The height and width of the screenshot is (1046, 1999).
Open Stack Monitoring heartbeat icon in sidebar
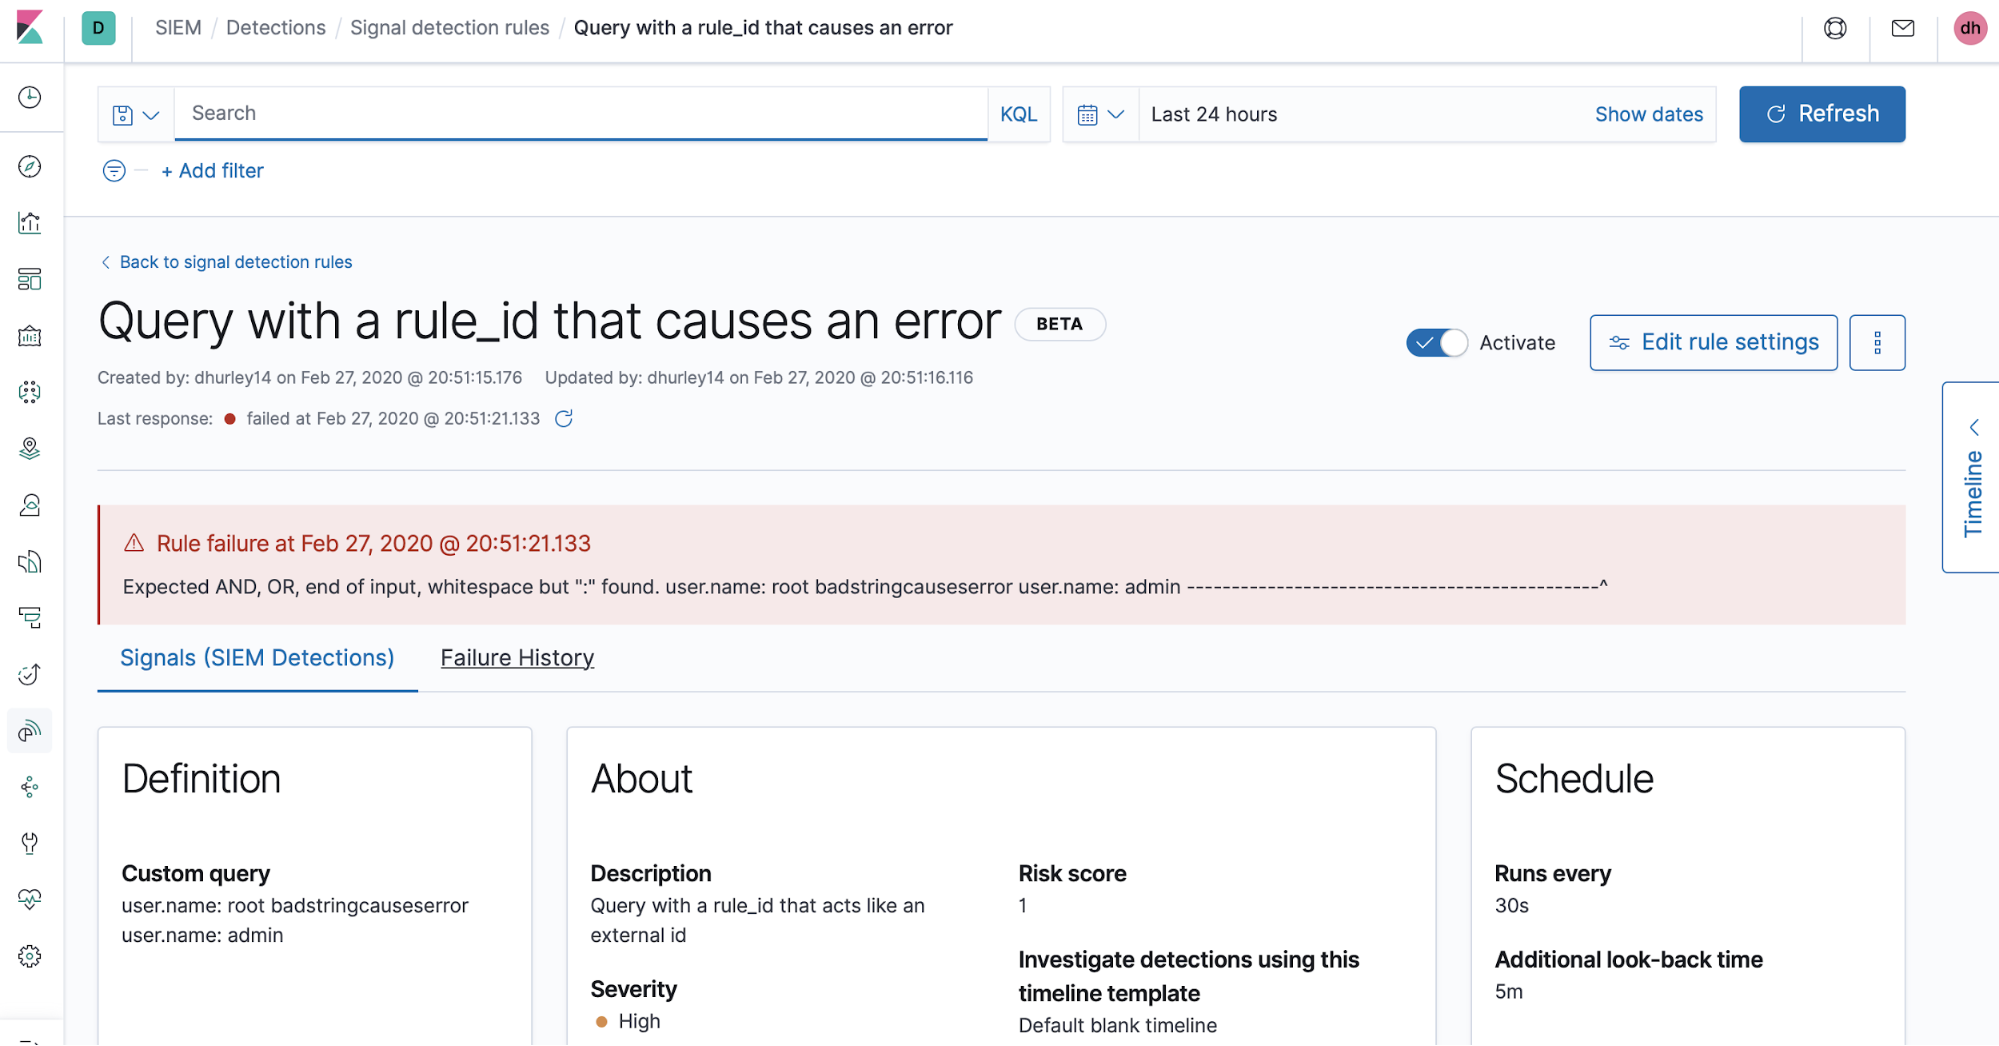30,899
